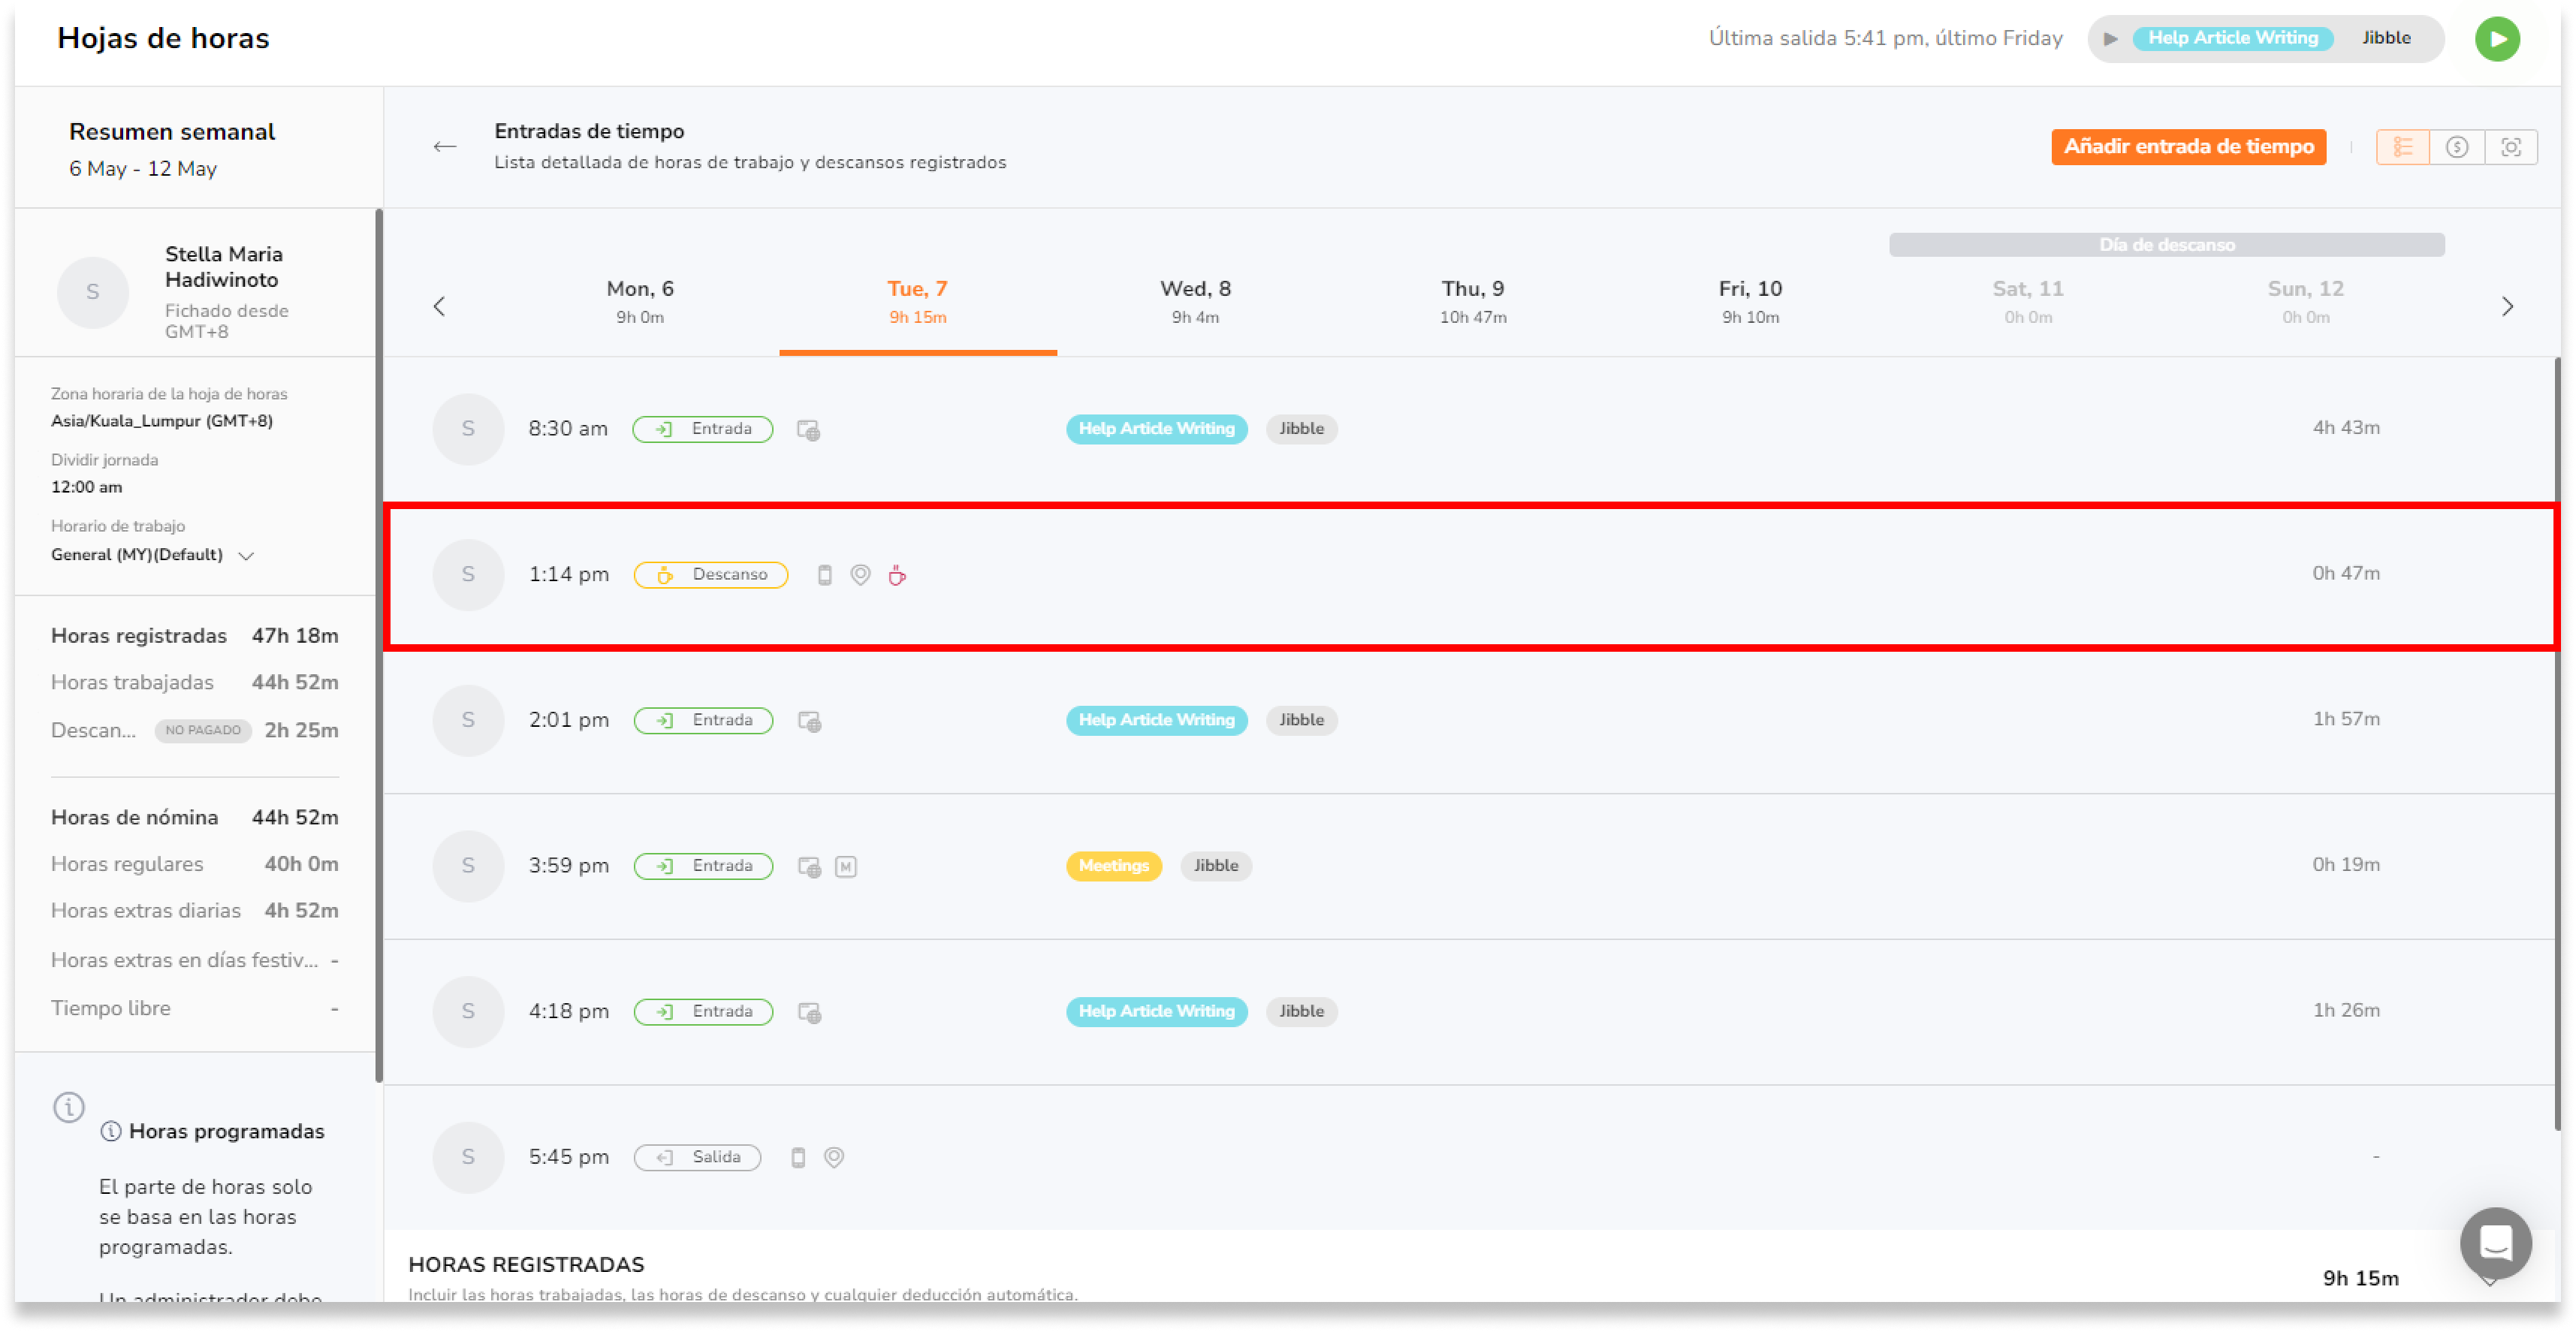Click the web browser icon on 8:30 am entry
2576x1332 pixels.
(808, 430)
